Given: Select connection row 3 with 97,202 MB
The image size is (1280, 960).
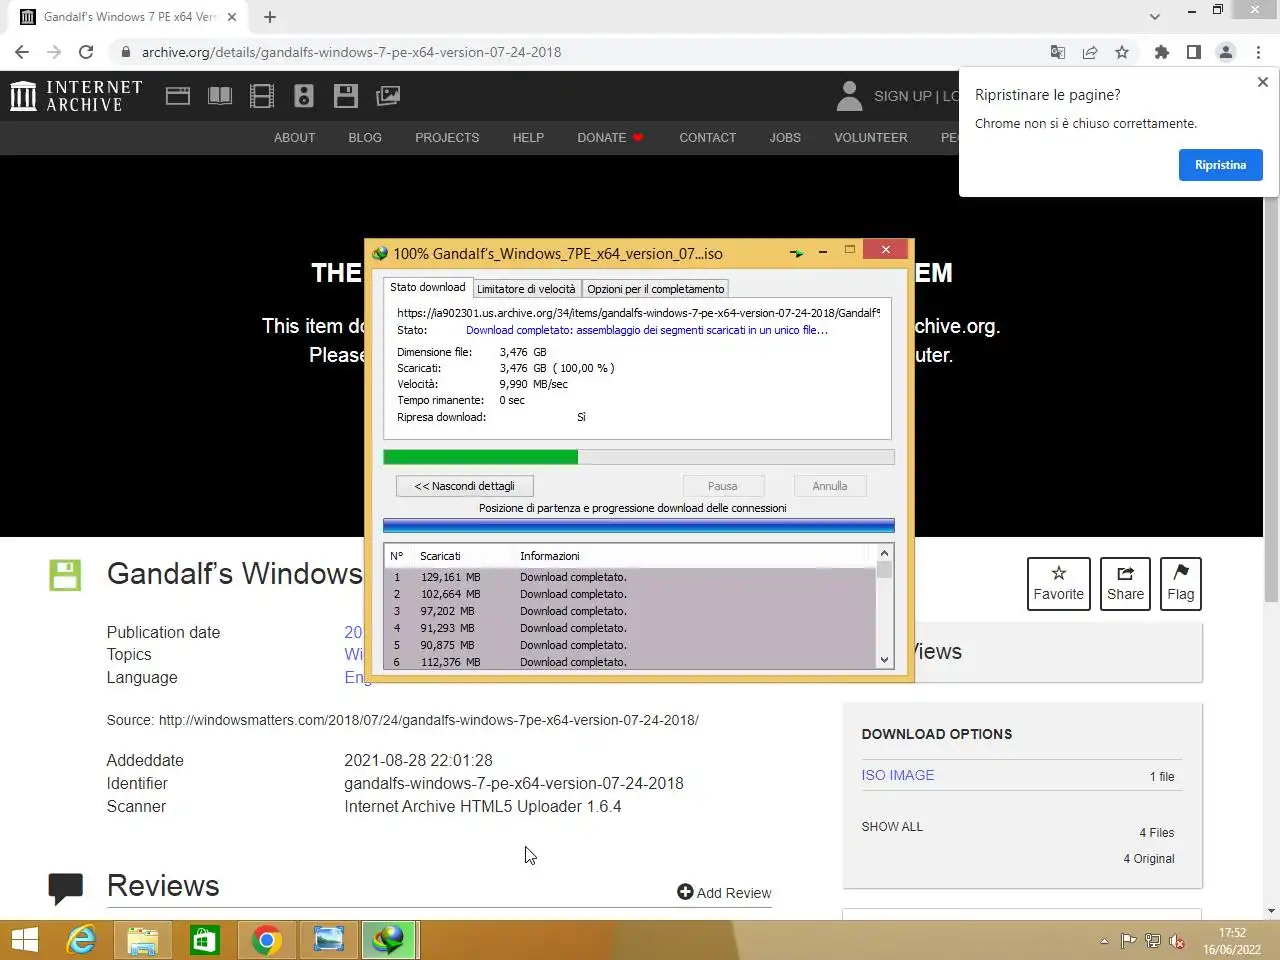Looking at the screenshot, I should click(x=630, y=611).
